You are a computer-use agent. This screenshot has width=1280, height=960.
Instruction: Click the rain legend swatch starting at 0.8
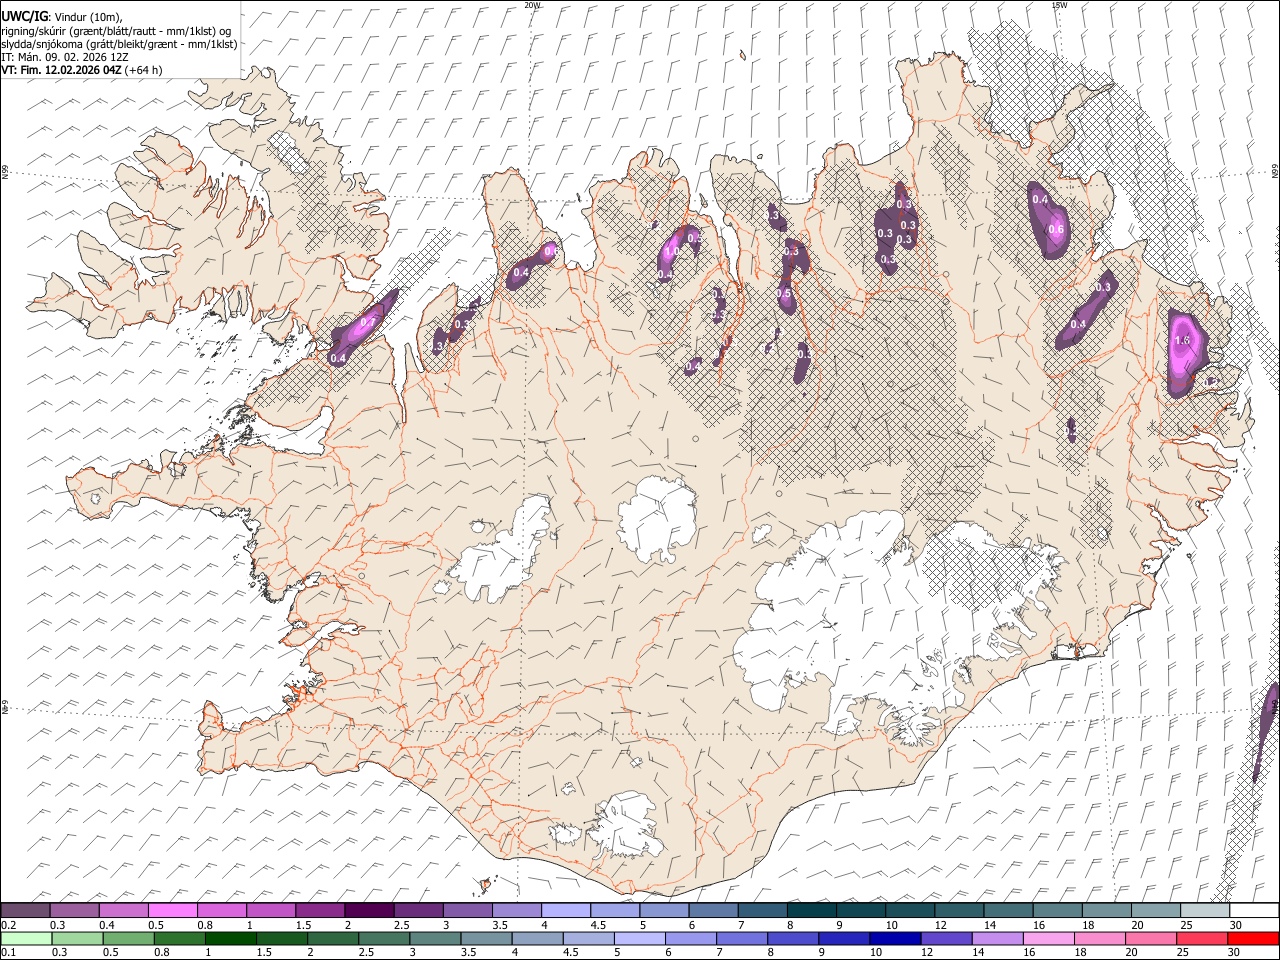[x=179, y=939]
